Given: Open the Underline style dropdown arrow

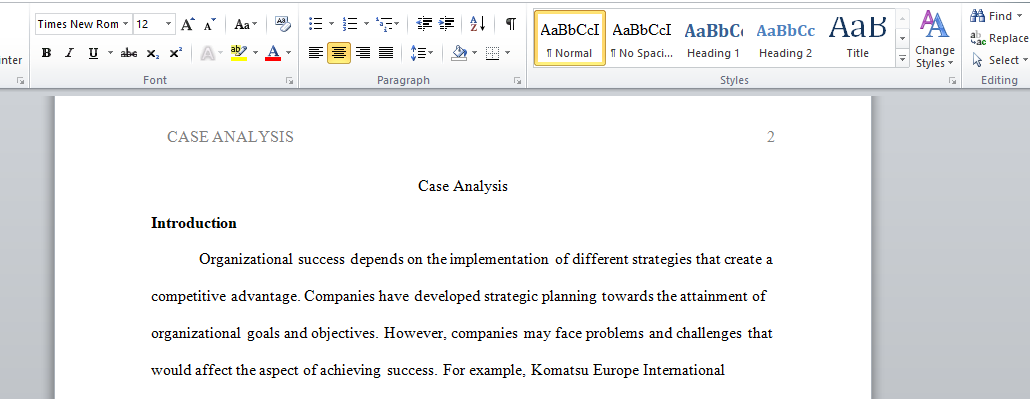Looking at the screenshot, I should pos(110,53).
